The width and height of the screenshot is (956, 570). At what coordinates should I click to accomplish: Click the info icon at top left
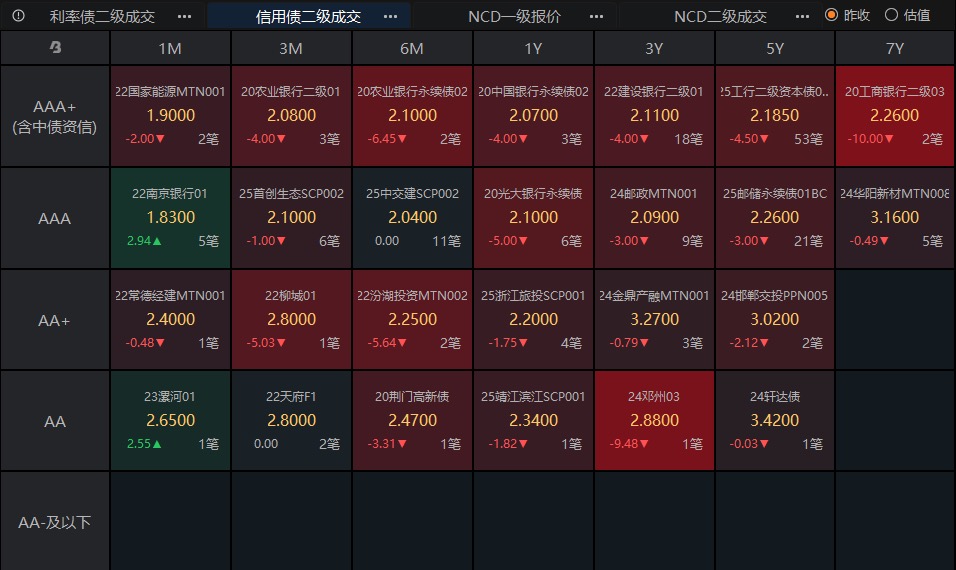[18, 16]
